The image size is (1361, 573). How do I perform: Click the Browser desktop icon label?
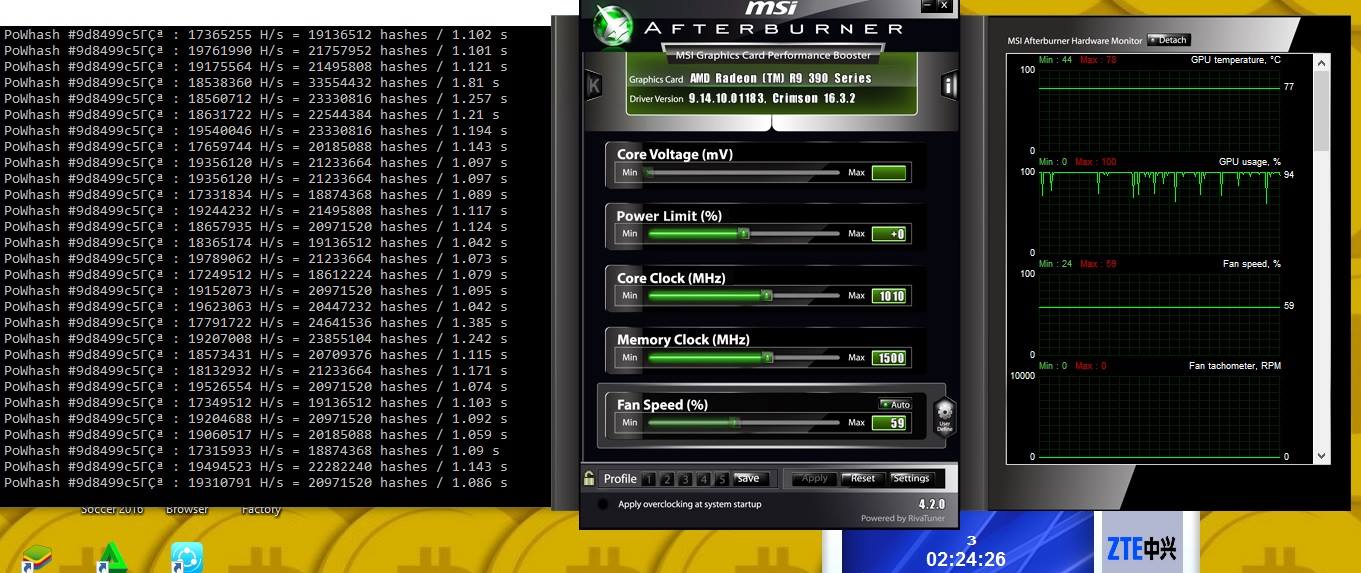tap(187, 509)
